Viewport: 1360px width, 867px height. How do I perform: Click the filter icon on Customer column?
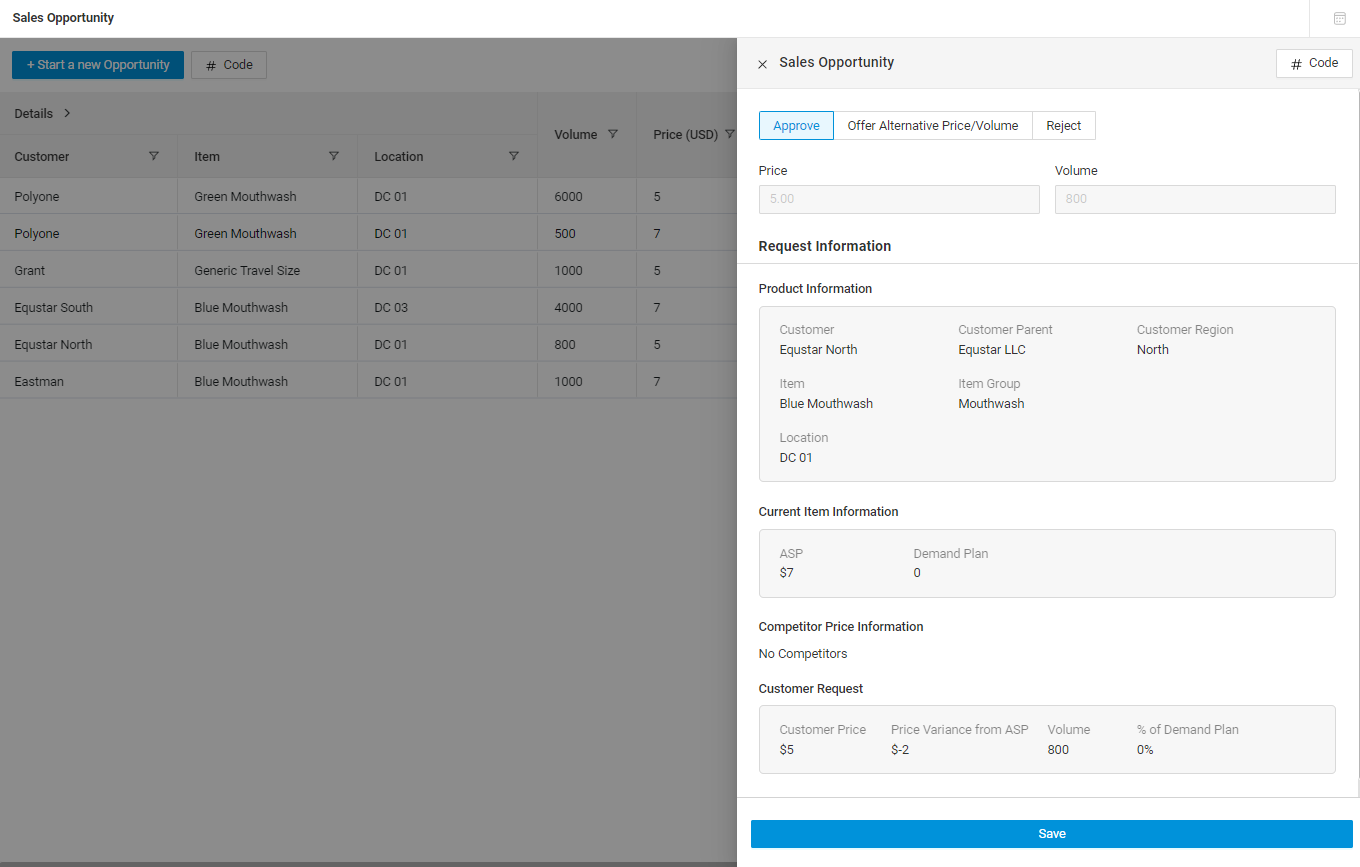(154, 156)
